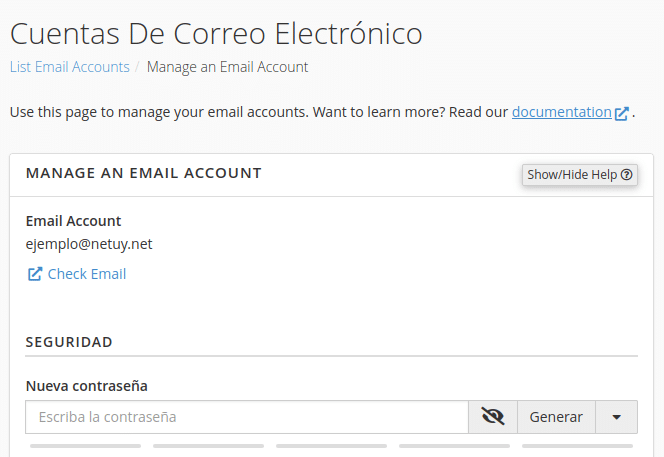Click the question mark help icon
664x457 pixels.
(x=627, y=174)
